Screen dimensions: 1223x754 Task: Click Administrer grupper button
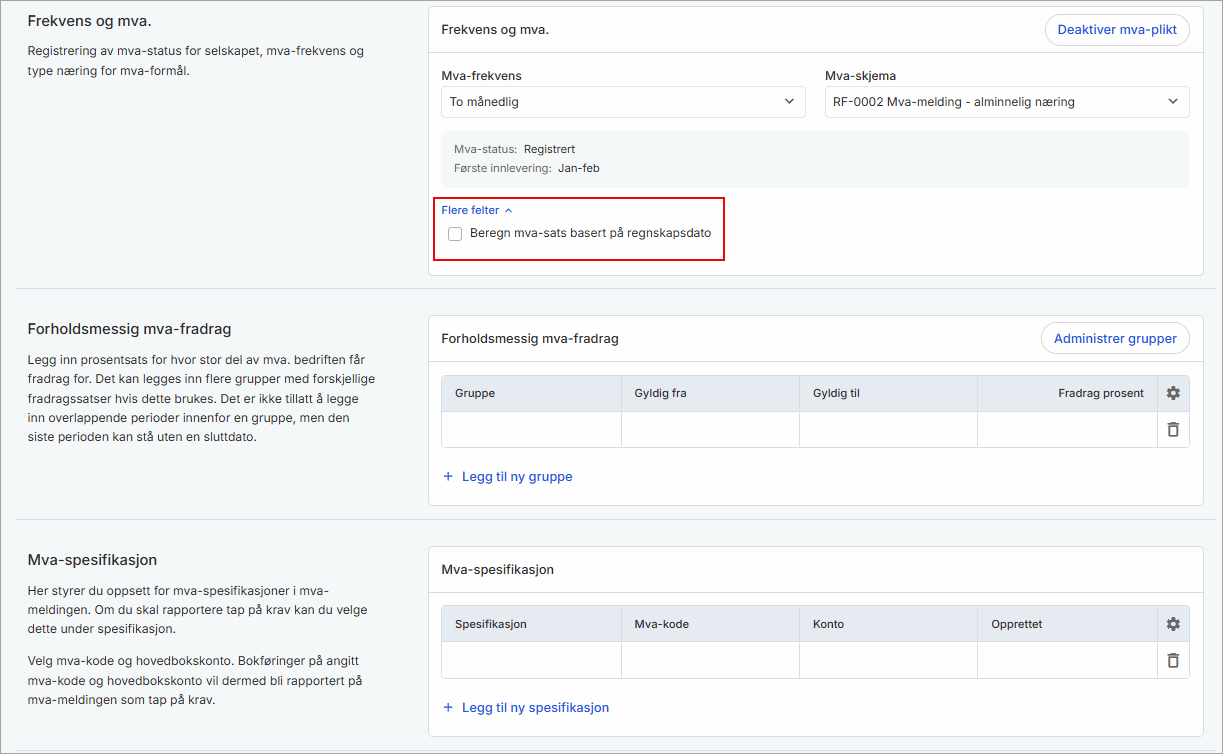(1115, 339)
